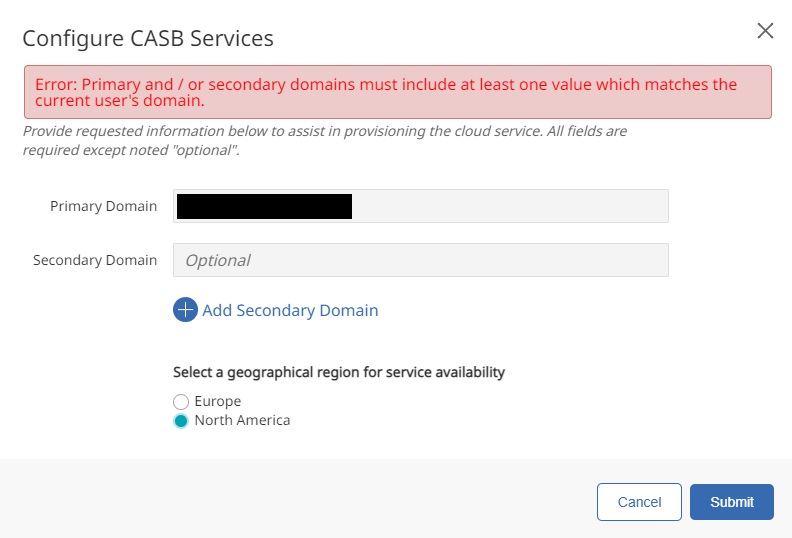This screenshot has height=538, width=792.
Task: Click the blue plus circle icon
Action: (x=185, y=310)
